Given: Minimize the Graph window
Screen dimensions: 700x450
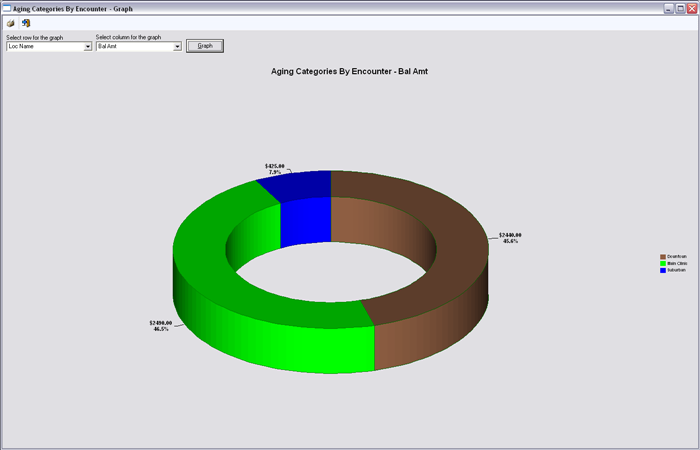Looking at the screenshot, I should 669,8.
